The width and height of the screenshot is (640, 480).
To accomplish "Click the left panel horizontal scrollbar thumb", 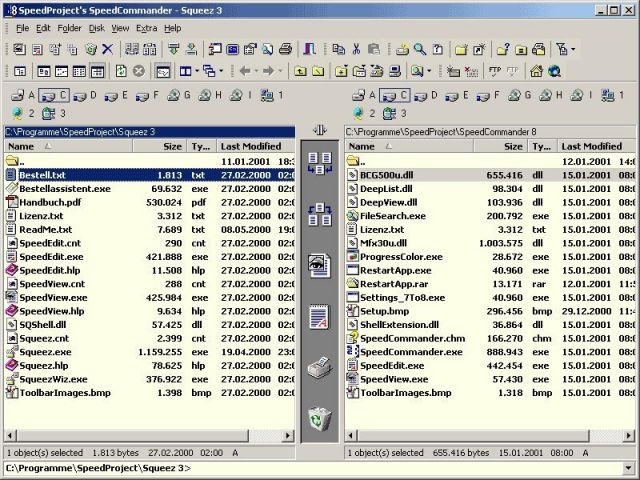I will coord(133,436).
